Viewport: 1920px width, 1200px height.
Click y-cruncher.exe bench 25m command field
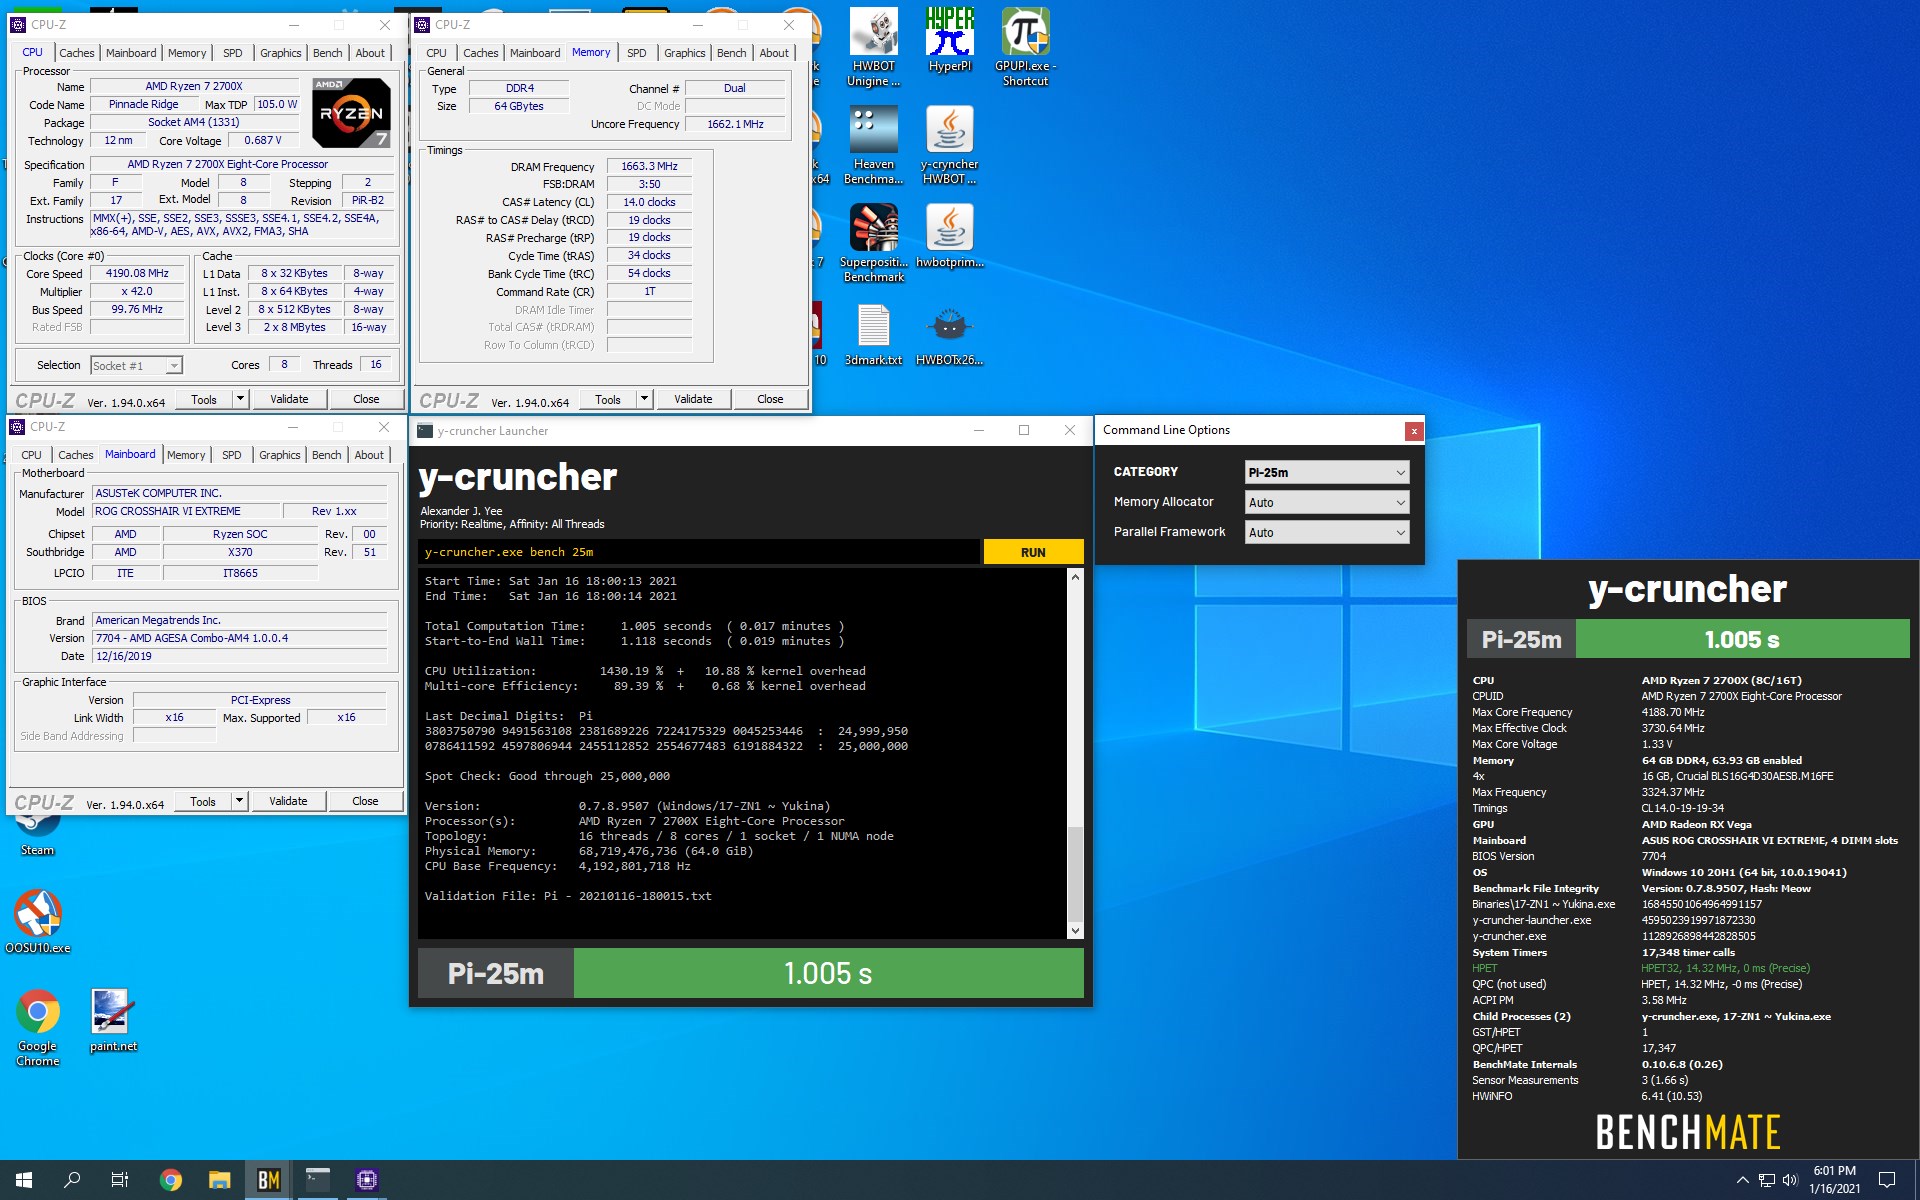coord(700,552)
